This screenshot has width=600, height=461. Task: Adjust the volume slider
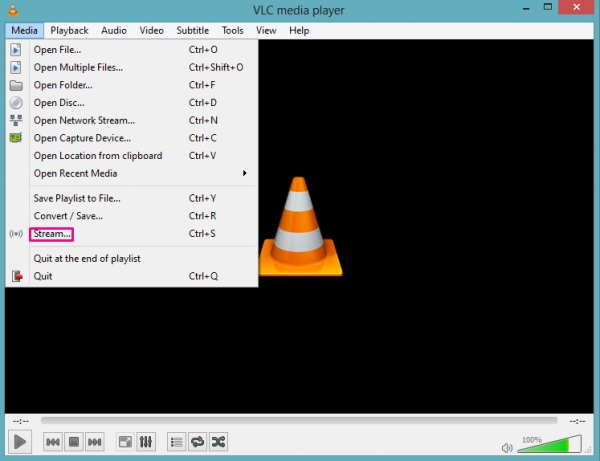[549, 444]
